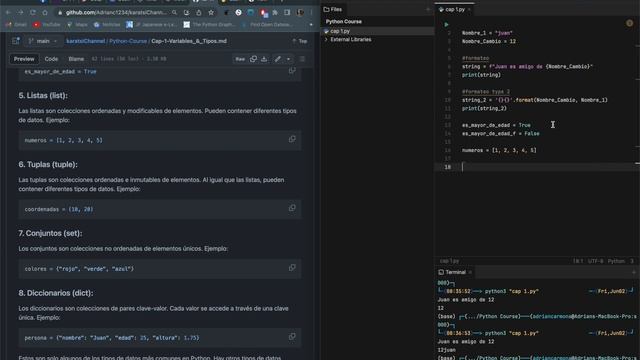Click the "5. Listas (list):" heading
This screenshot has height=360, width=640.
coord(43,96)
